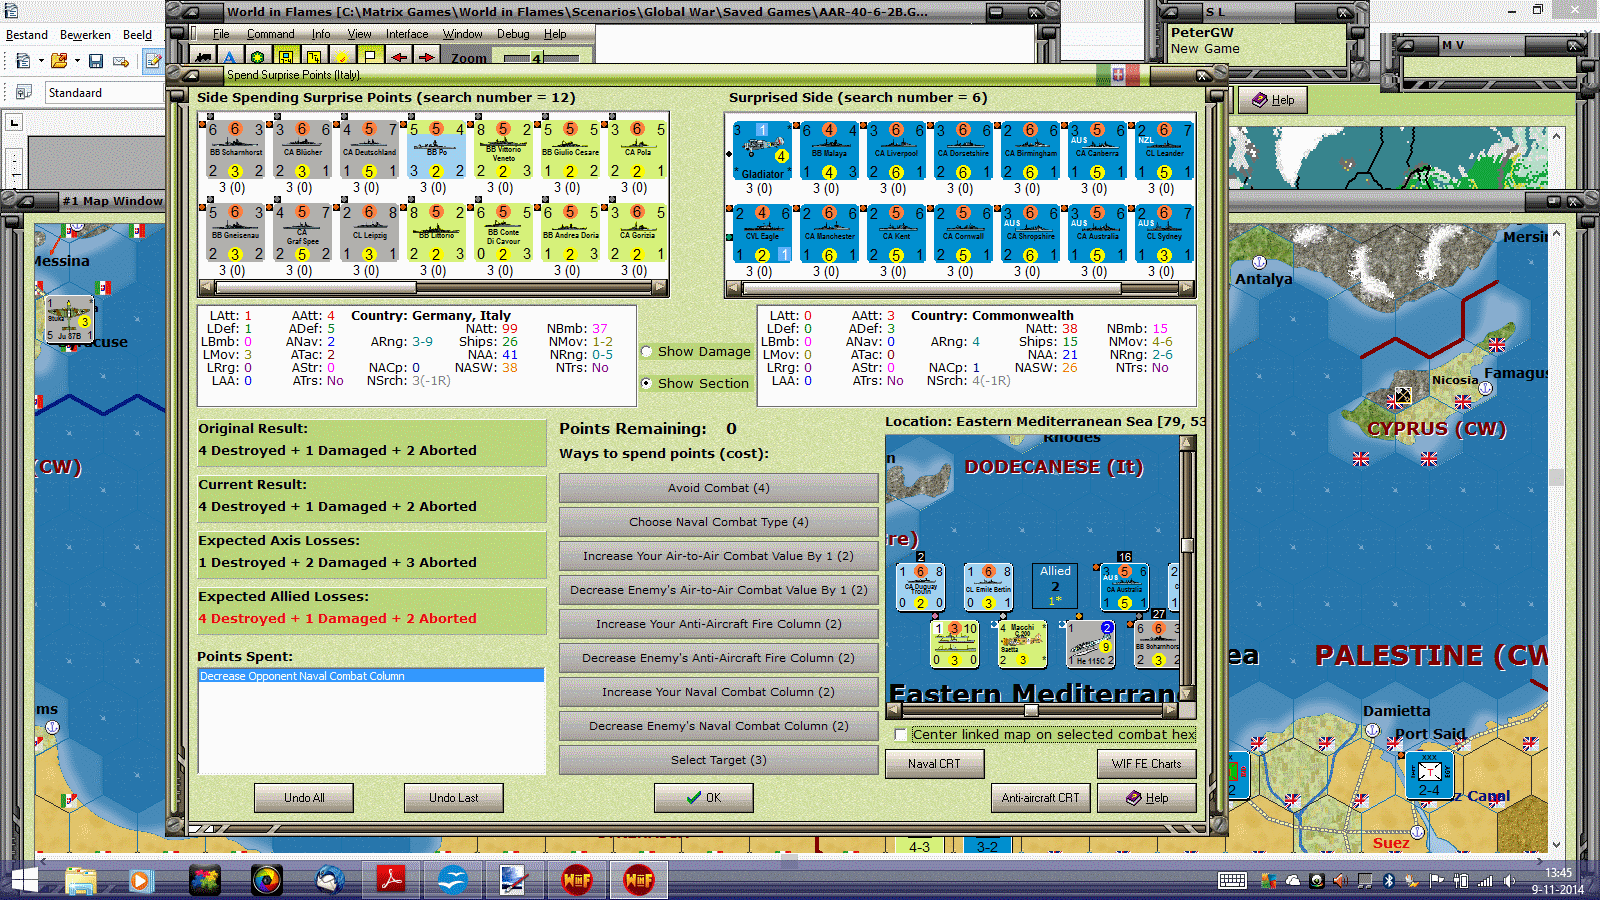Click the surprised side units horizontal scrollbar
The width and height of the screenshot is (1600, 900).
pos(959,288)
